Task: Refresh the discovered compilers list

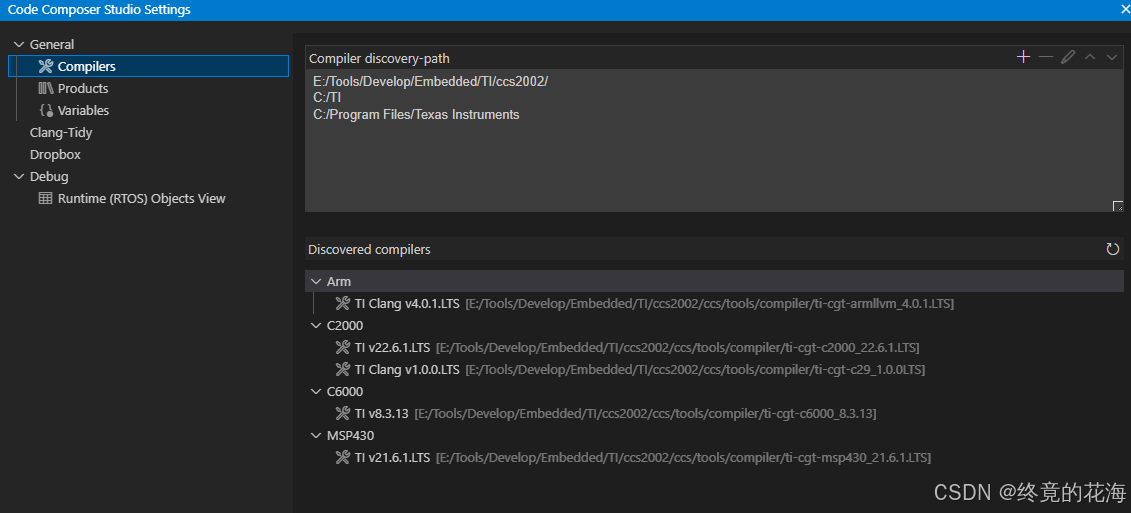Action: 1112,249
